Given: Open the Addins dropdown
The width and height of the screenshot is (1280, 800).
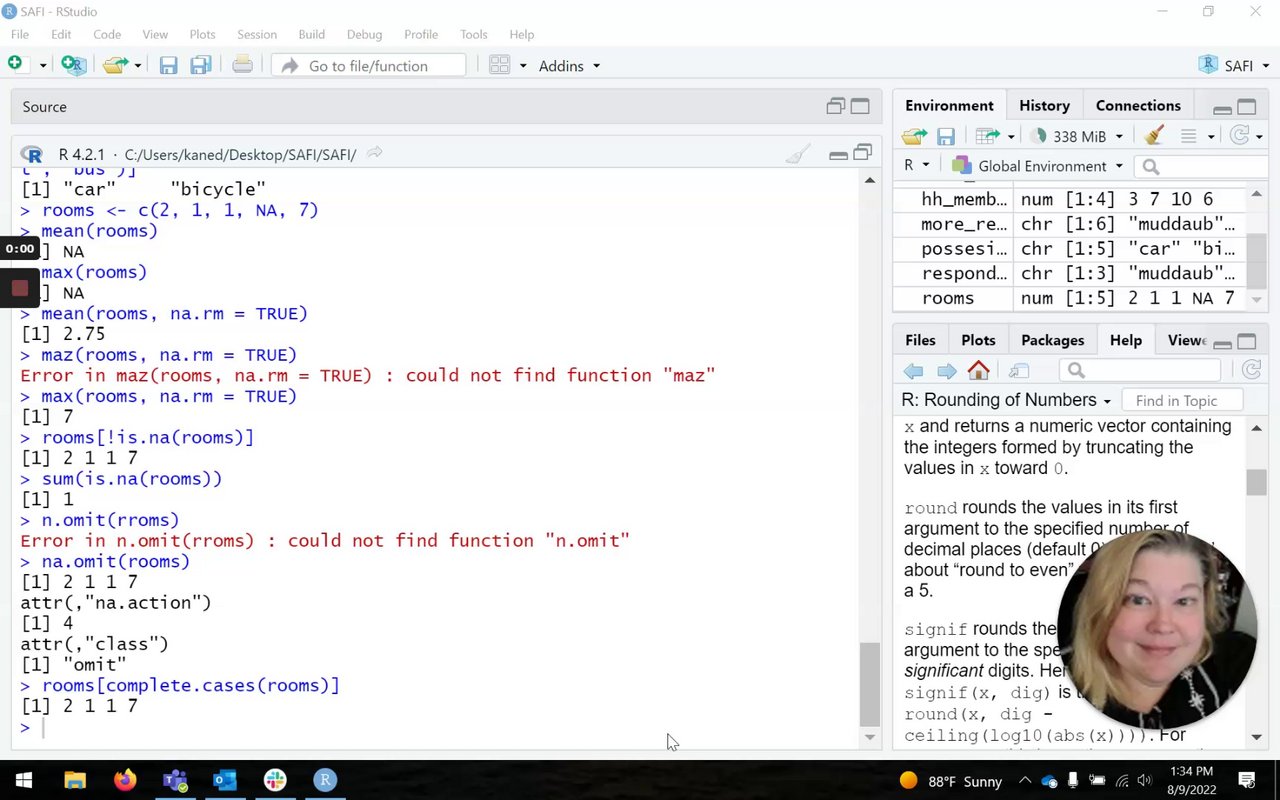Looking at the screenshot, I should [x=569, y=66].
